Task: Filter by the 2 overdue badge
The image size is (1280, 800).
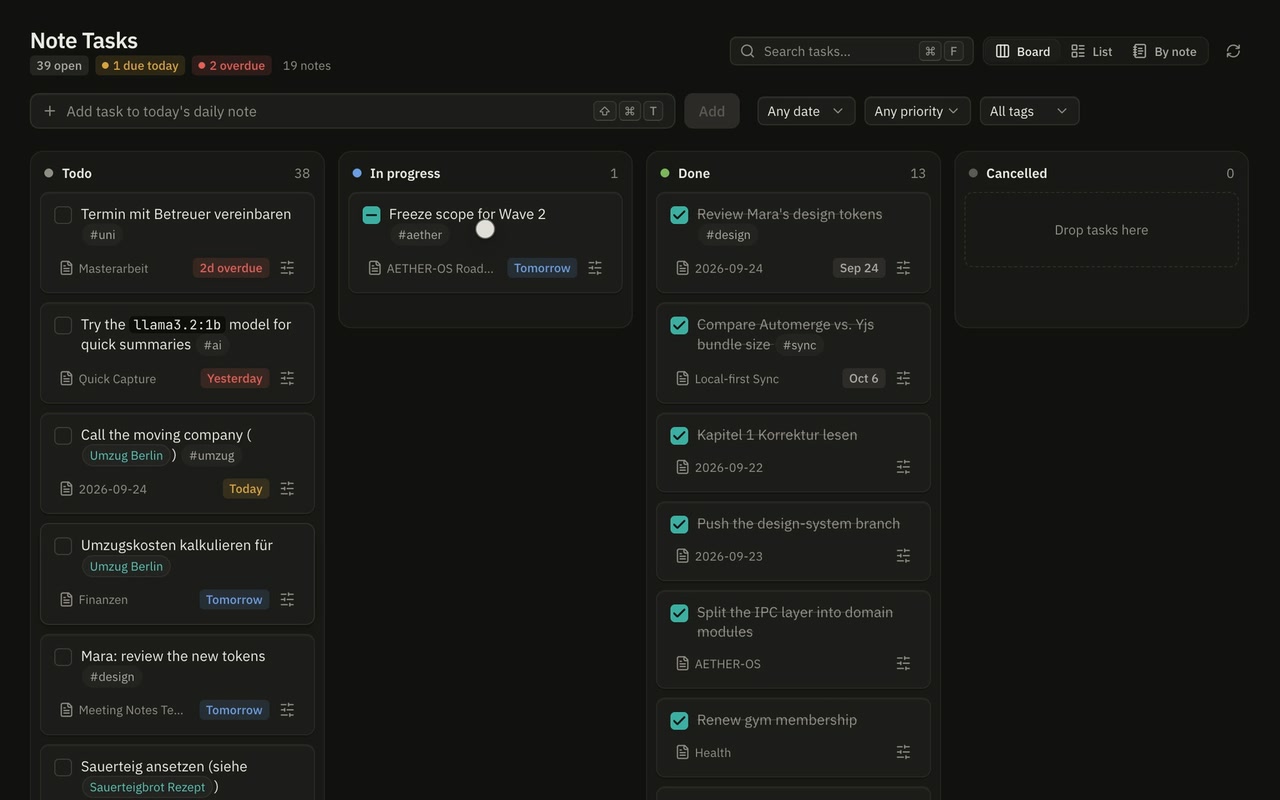Action: [231, 66]
